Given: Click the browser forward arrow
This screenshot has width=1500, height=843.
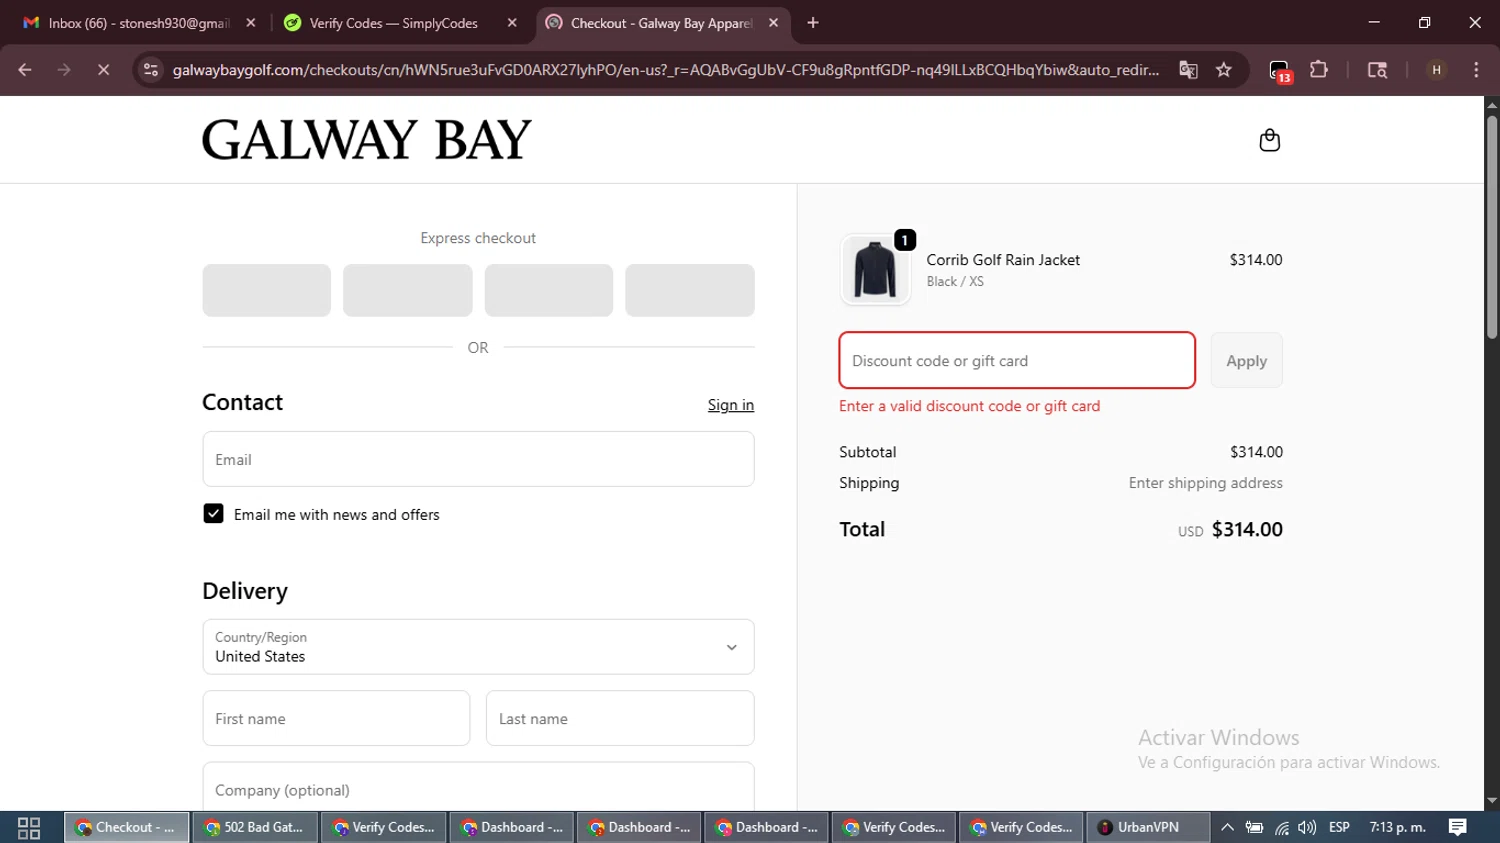Looking at the screenshot, I should pos(64,70).
